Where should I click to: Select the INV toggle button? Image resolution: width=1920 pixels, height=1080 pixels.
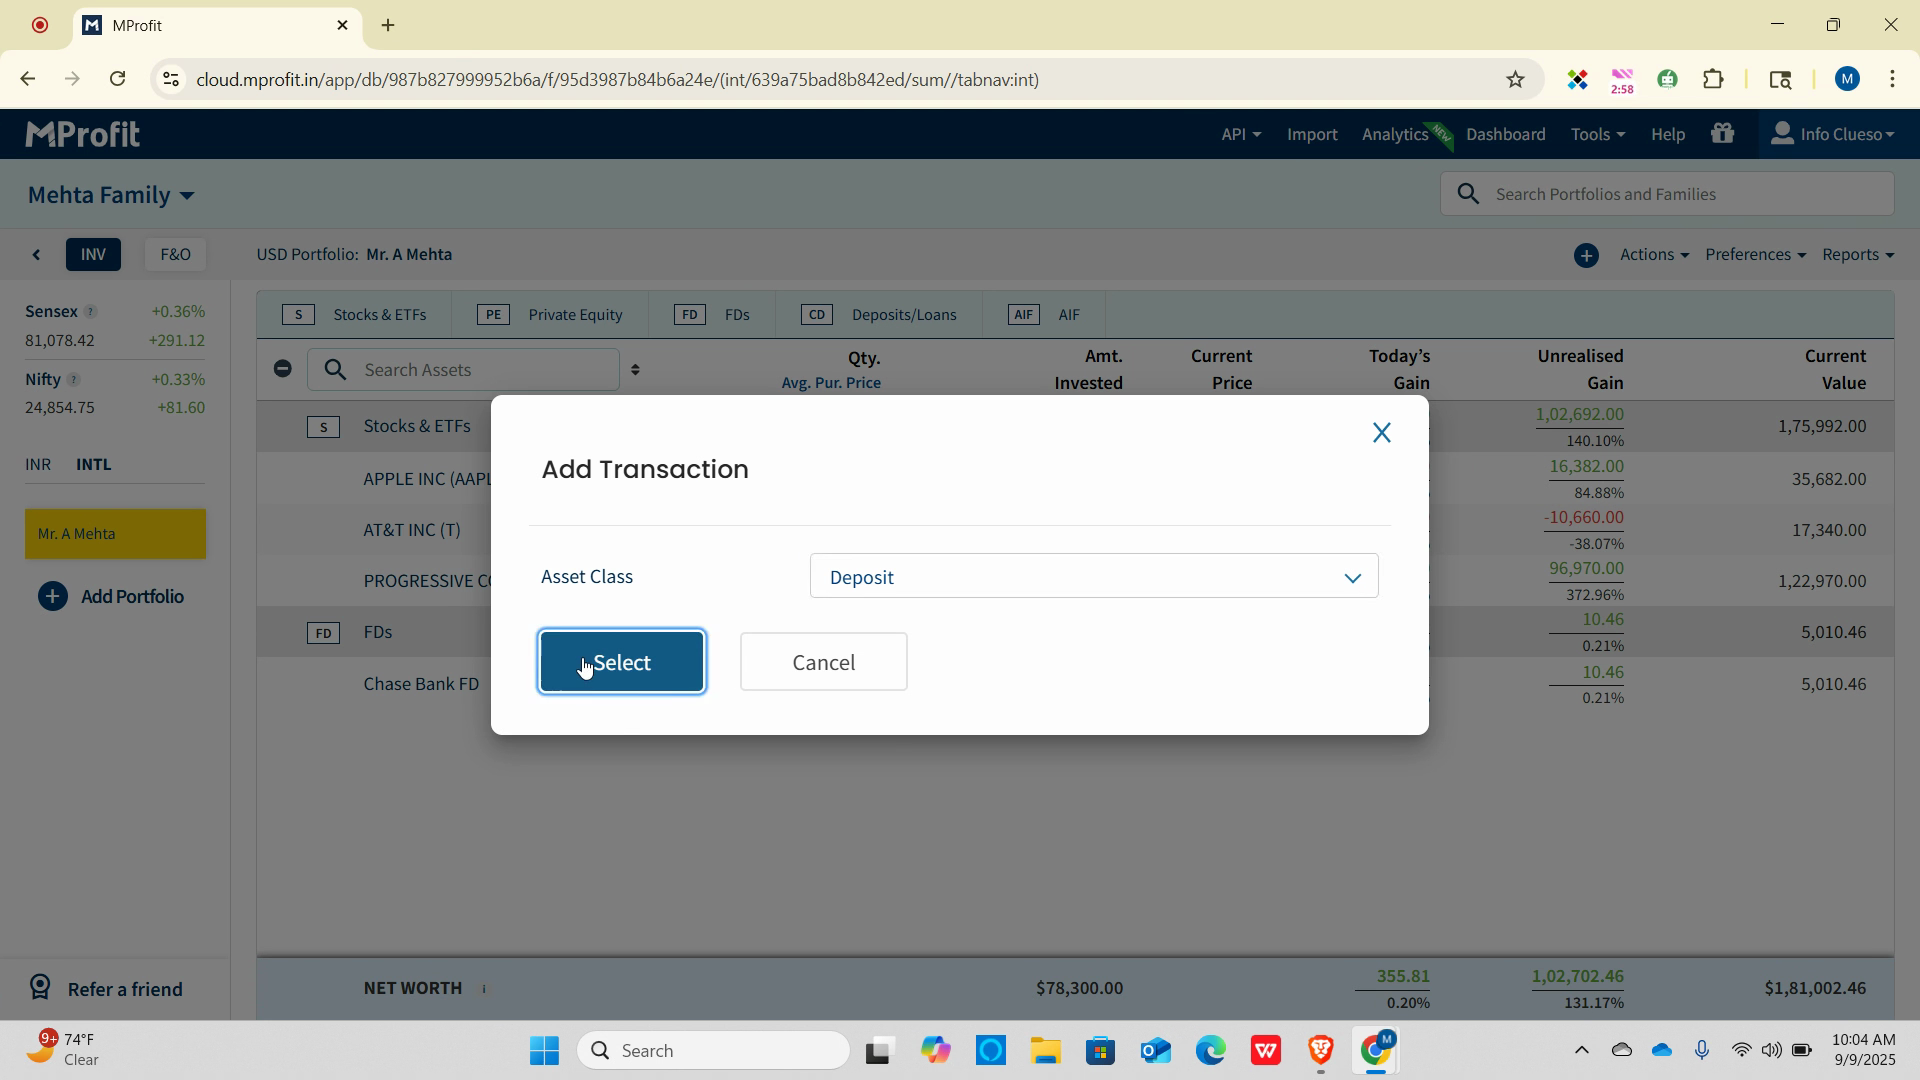[93, 255]
